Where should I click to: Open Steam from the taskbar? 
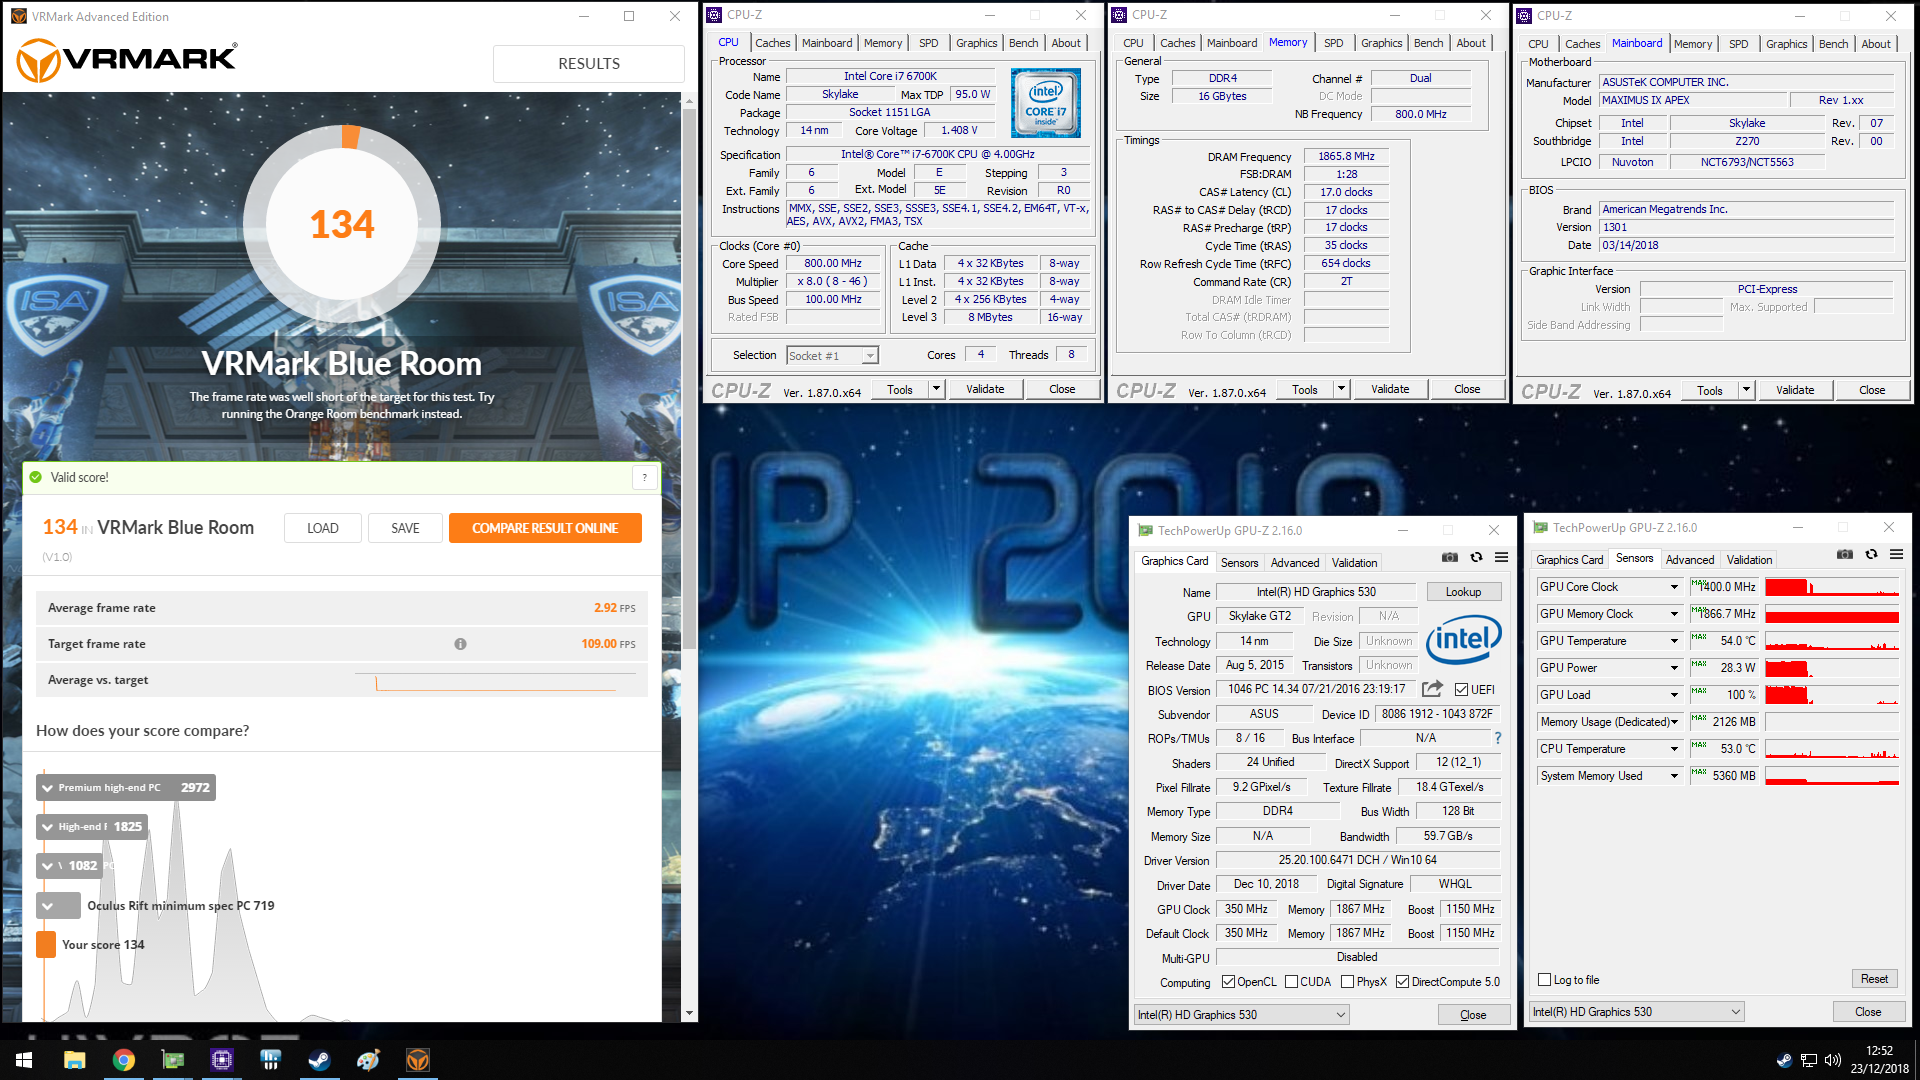coord(319,1060)
